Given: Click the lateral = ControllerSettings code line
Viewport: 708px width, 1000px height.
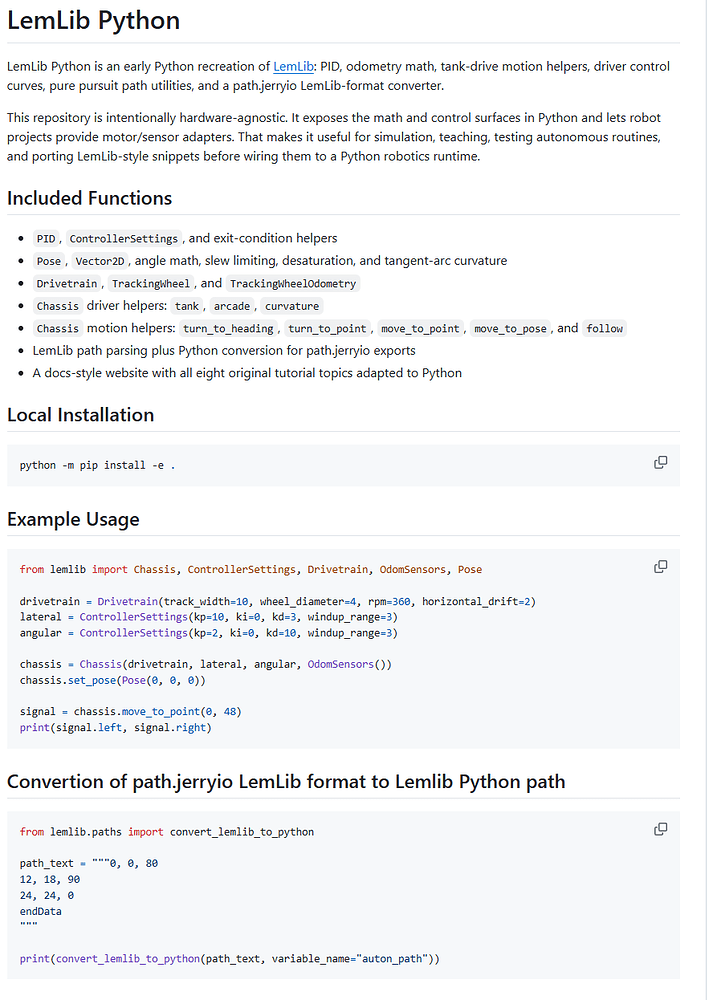Looking at the screenshot, I should click(209, 617).
